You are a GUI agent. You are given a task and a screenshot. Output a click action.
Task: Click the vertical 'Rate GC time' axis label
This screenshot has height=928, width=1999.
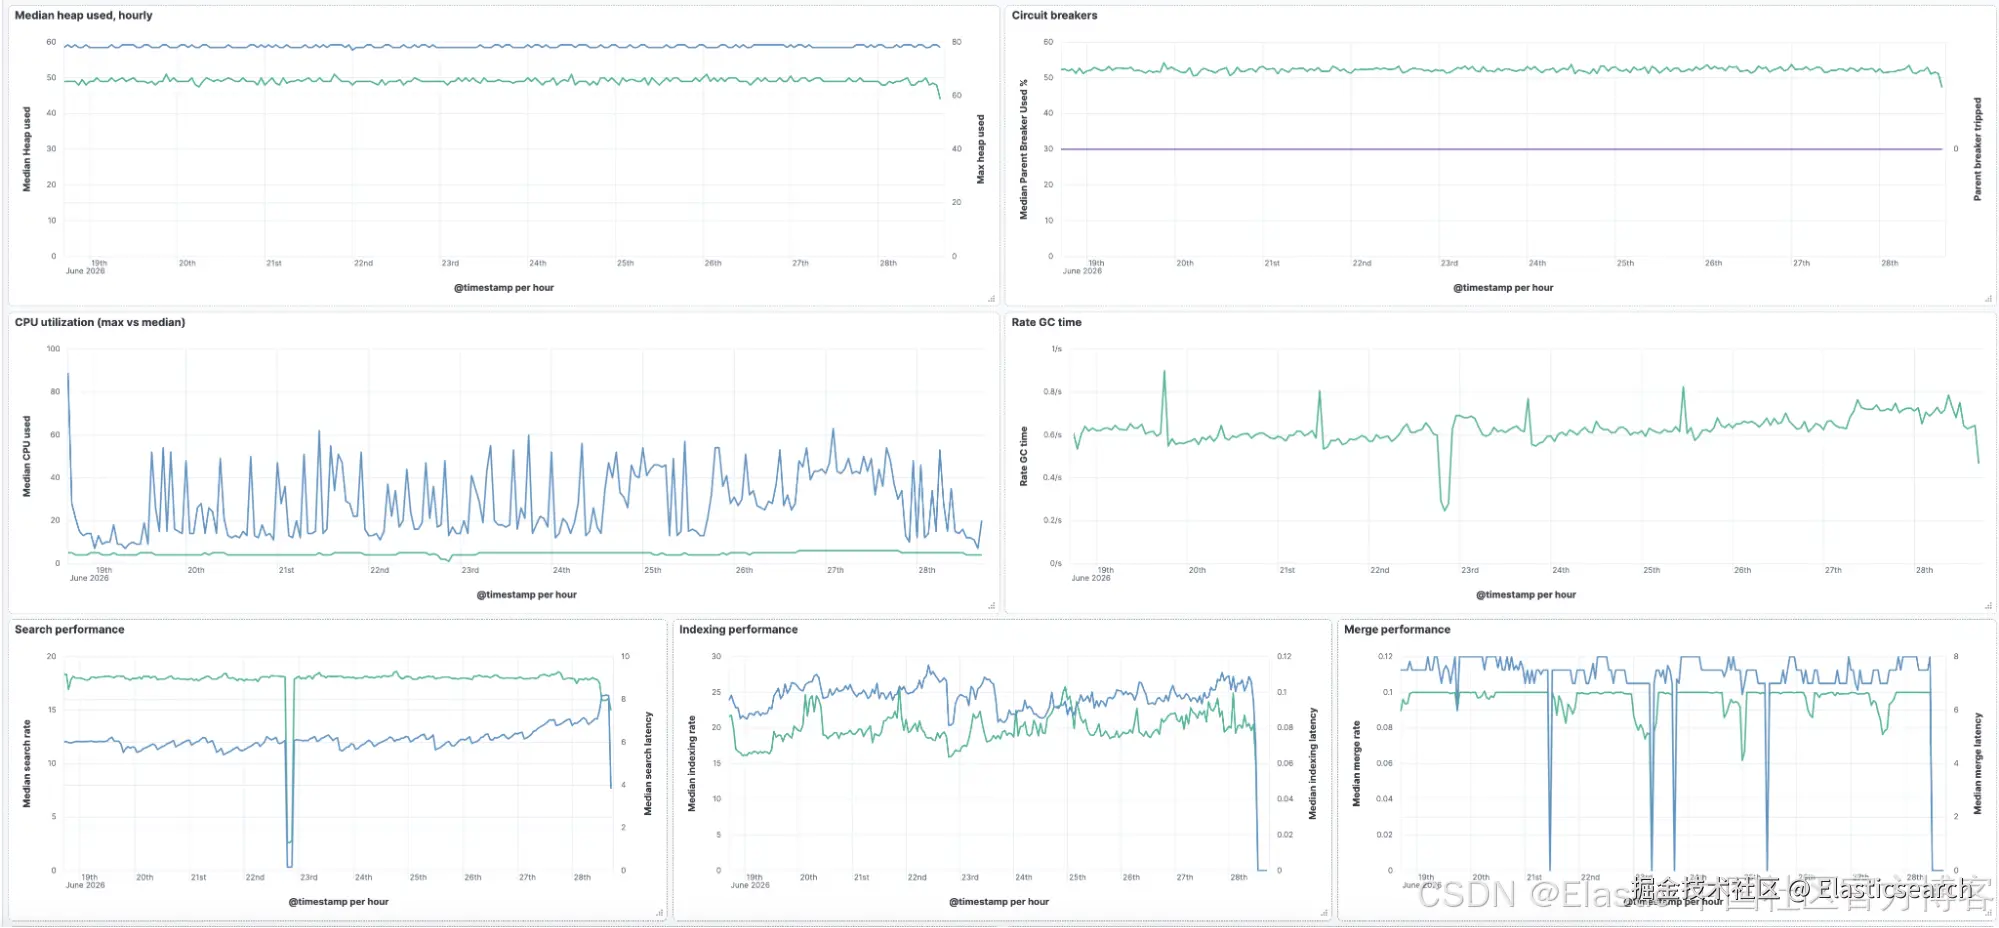point(1023,456)
